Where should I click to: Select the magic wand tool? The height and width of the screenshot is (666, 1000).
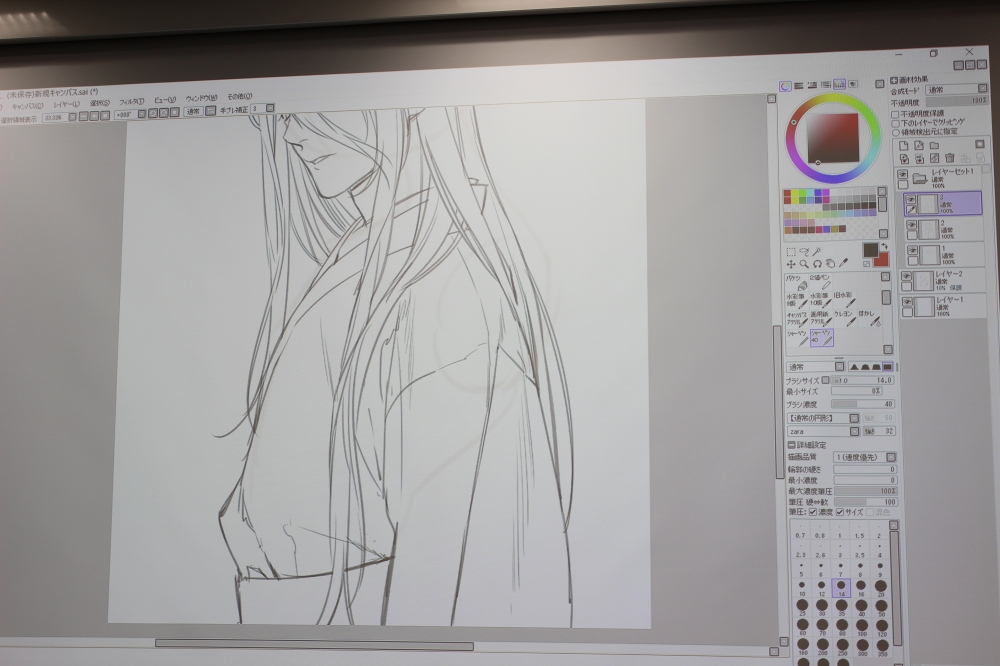(x=817, y=251)
